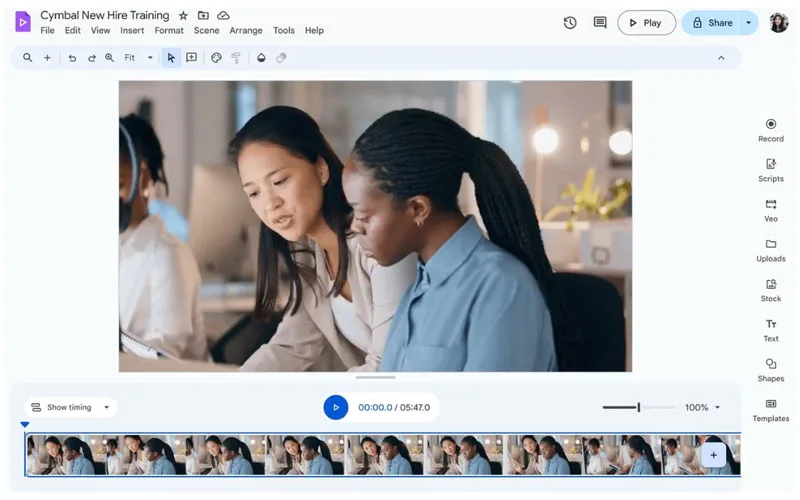Click the Google Vids purple logo icon

click(x=23, y=22)
